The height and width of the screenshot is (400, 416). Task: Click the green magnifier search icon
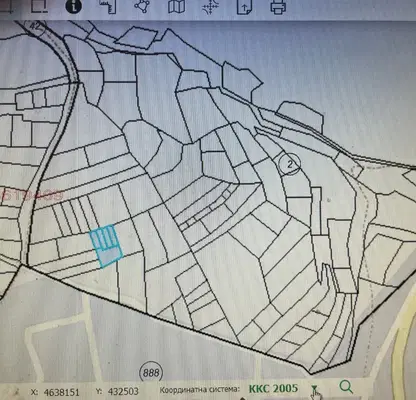point(346,387)
